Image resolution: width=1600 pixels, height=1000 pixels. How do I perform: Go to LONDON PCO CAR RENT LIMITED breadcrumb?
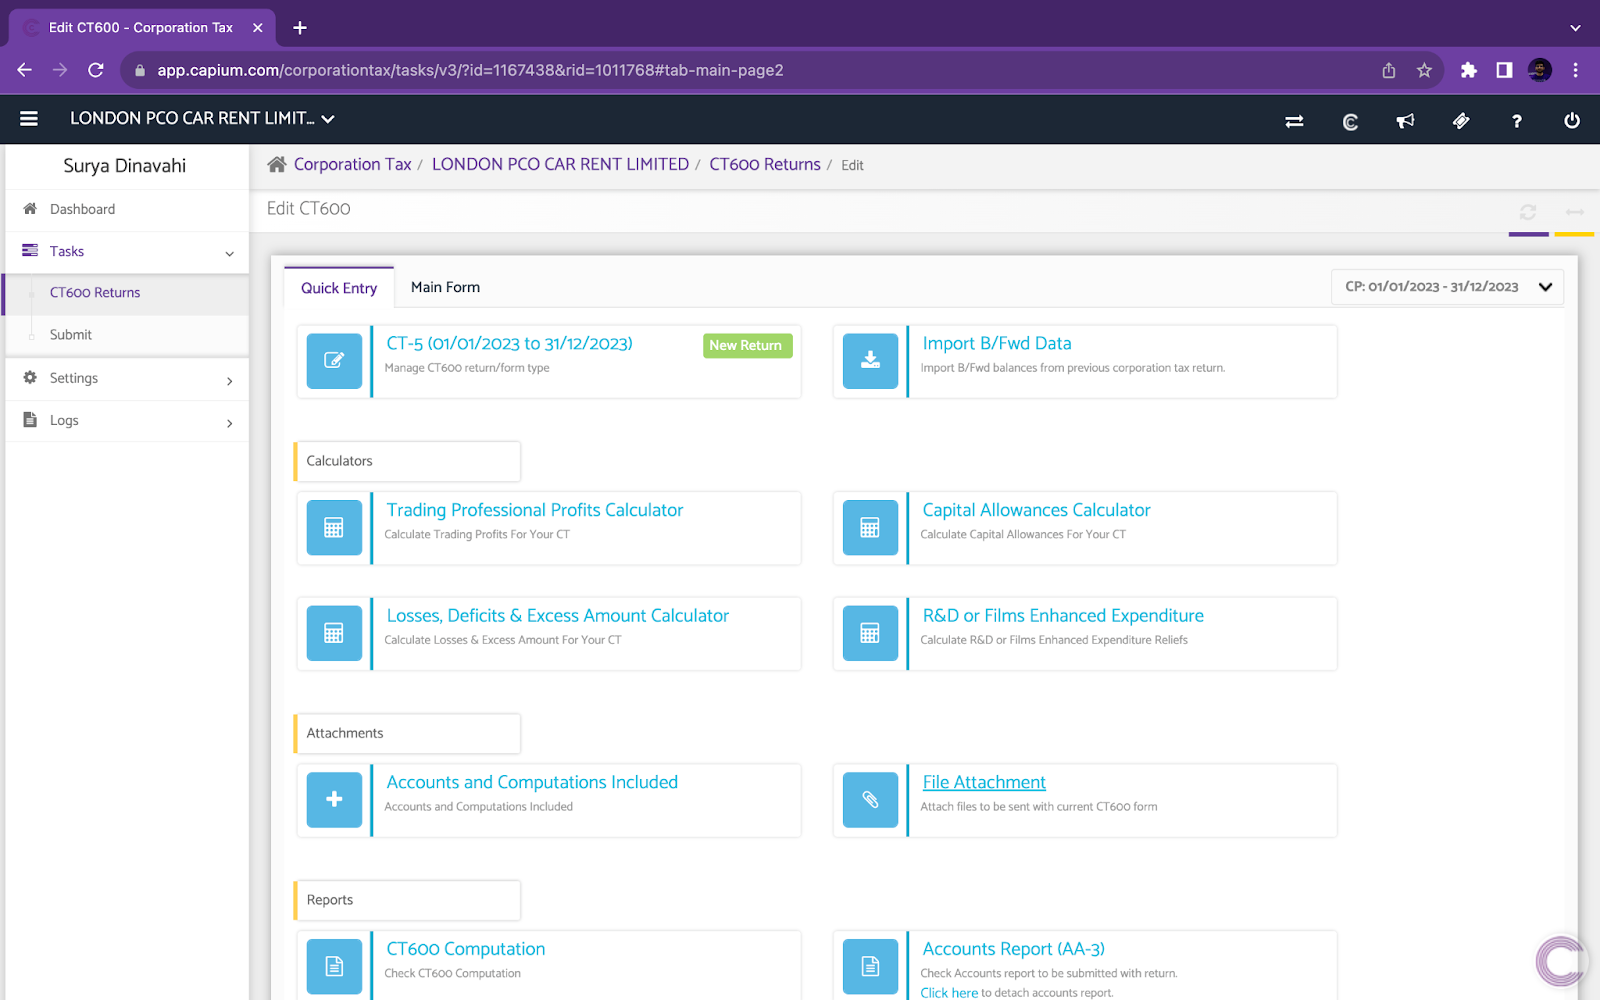click(560, 164)
